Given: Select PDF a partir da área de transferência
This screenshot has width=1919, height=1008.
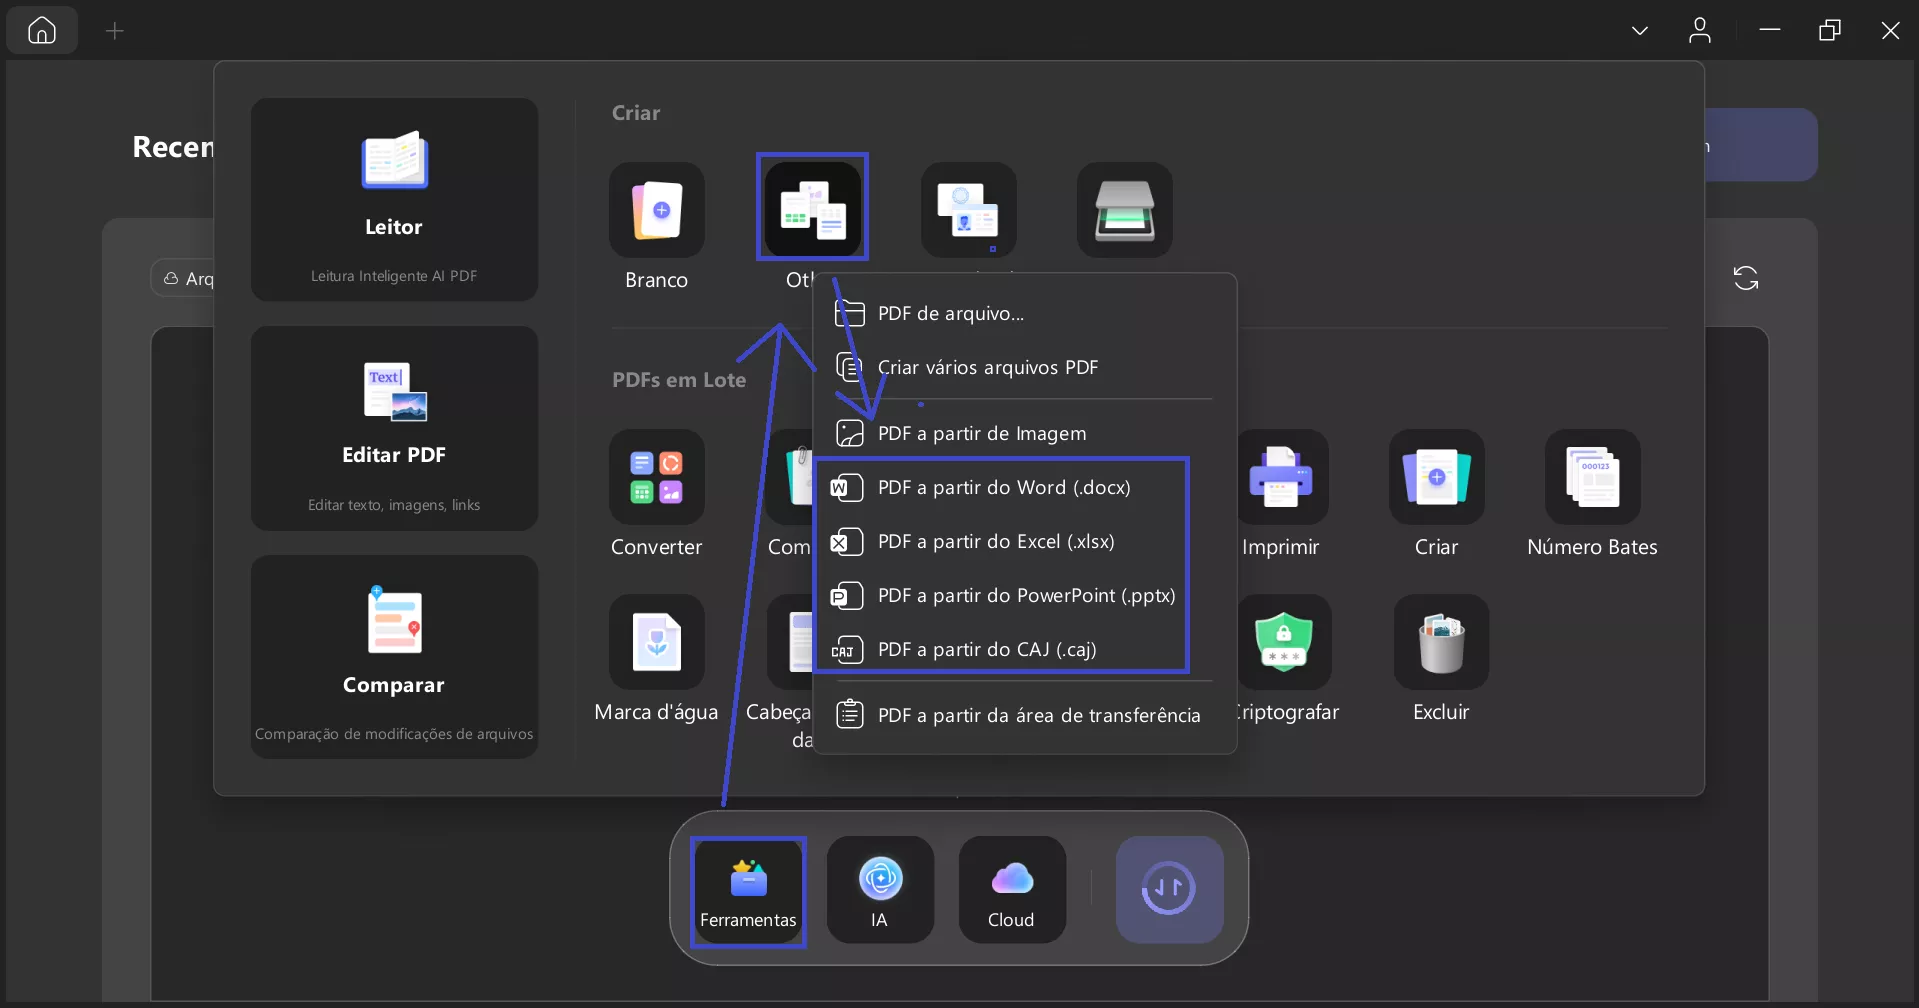Looking at the screenshot, I should point(1025,715).
